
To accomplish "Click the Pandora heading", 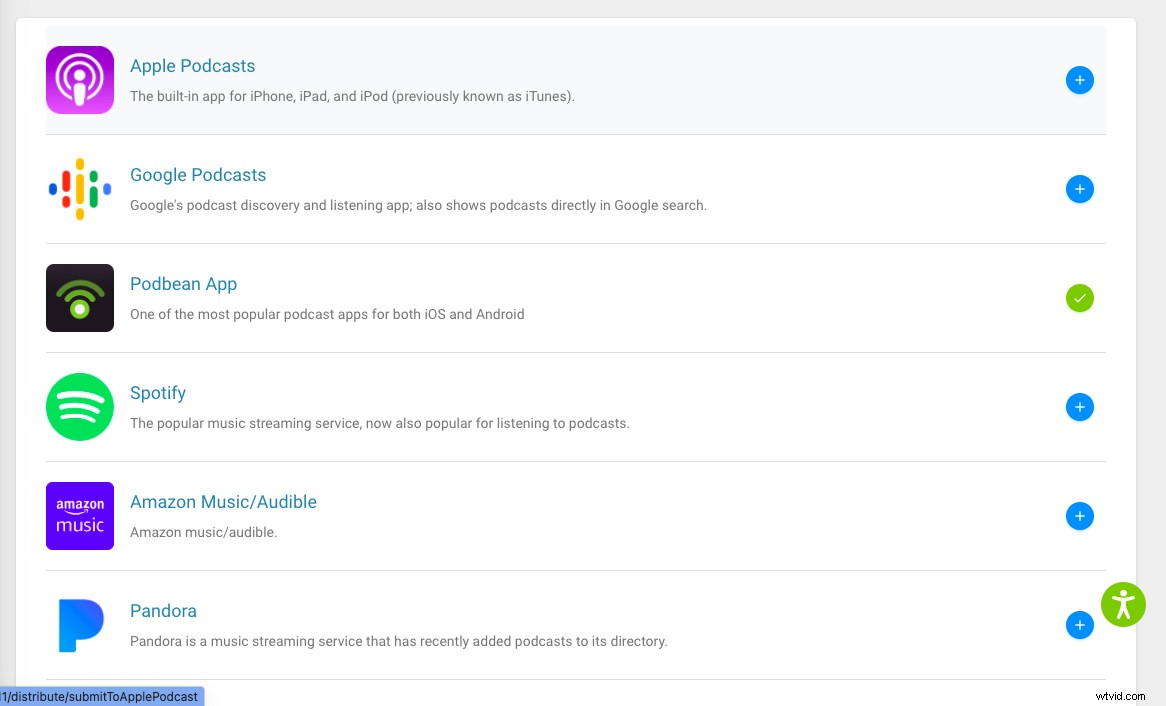I will [x=163, y=611].
